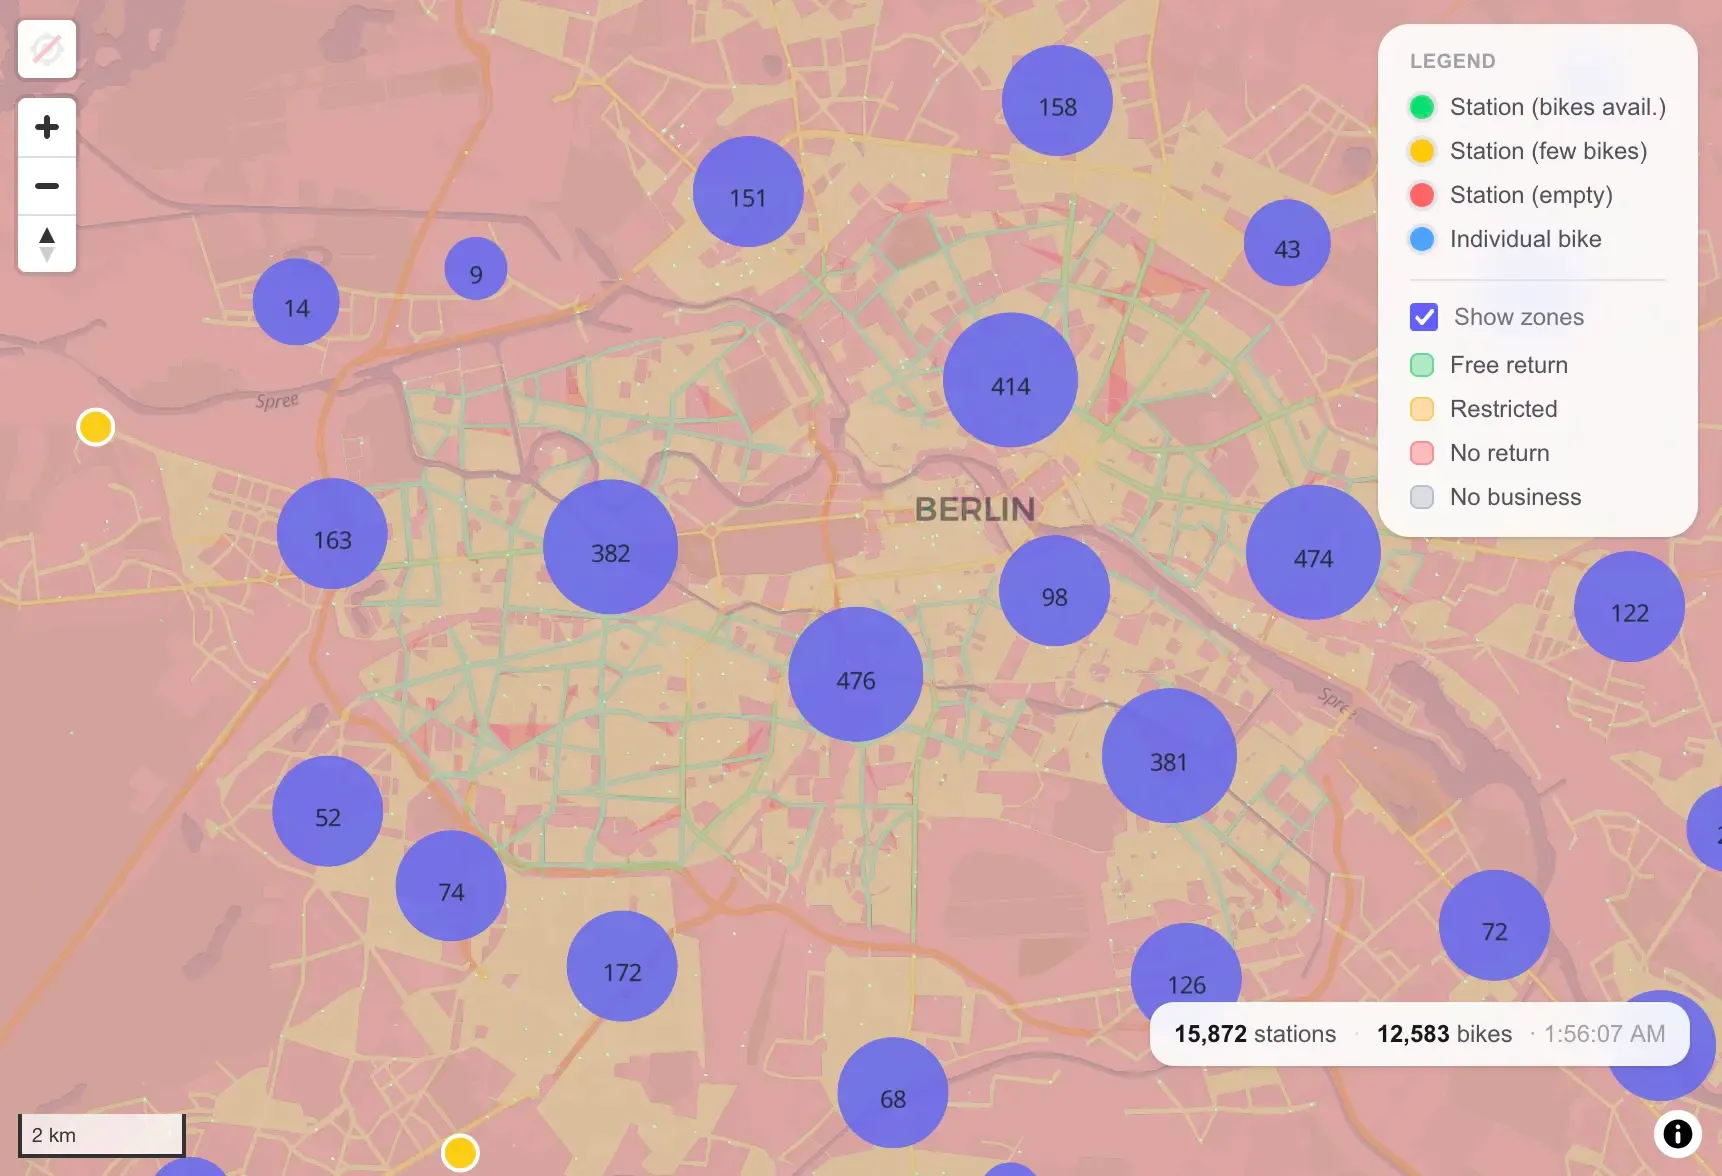Click the yellow station marker near the Spree west

(x=95, y=426)
